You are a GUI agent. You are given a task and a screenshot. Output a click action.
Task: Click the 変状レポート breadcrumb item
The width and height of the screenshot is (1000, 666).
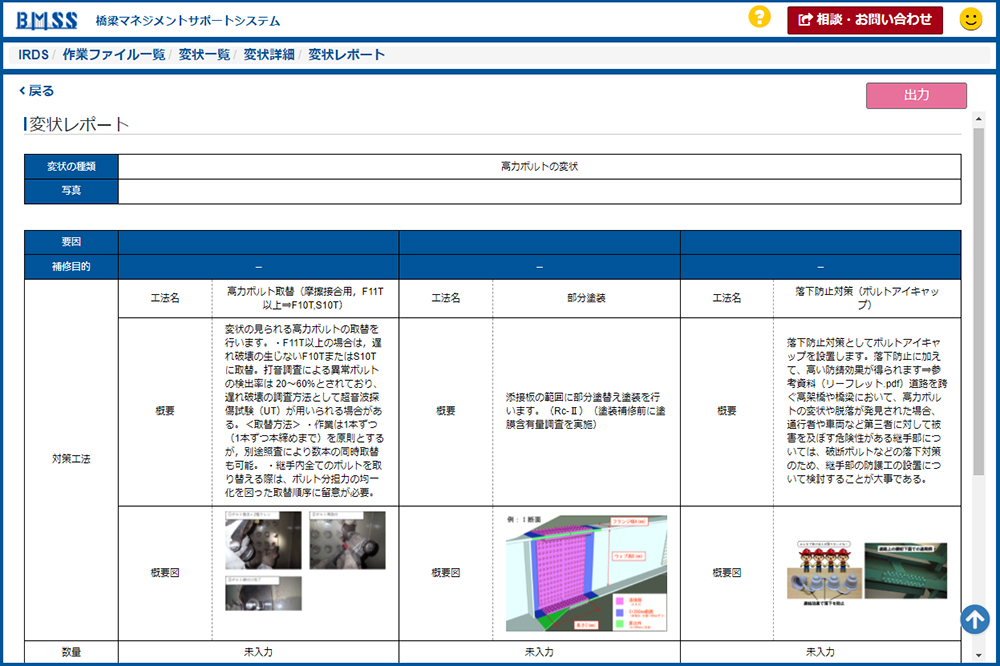(x=346, y=55)
